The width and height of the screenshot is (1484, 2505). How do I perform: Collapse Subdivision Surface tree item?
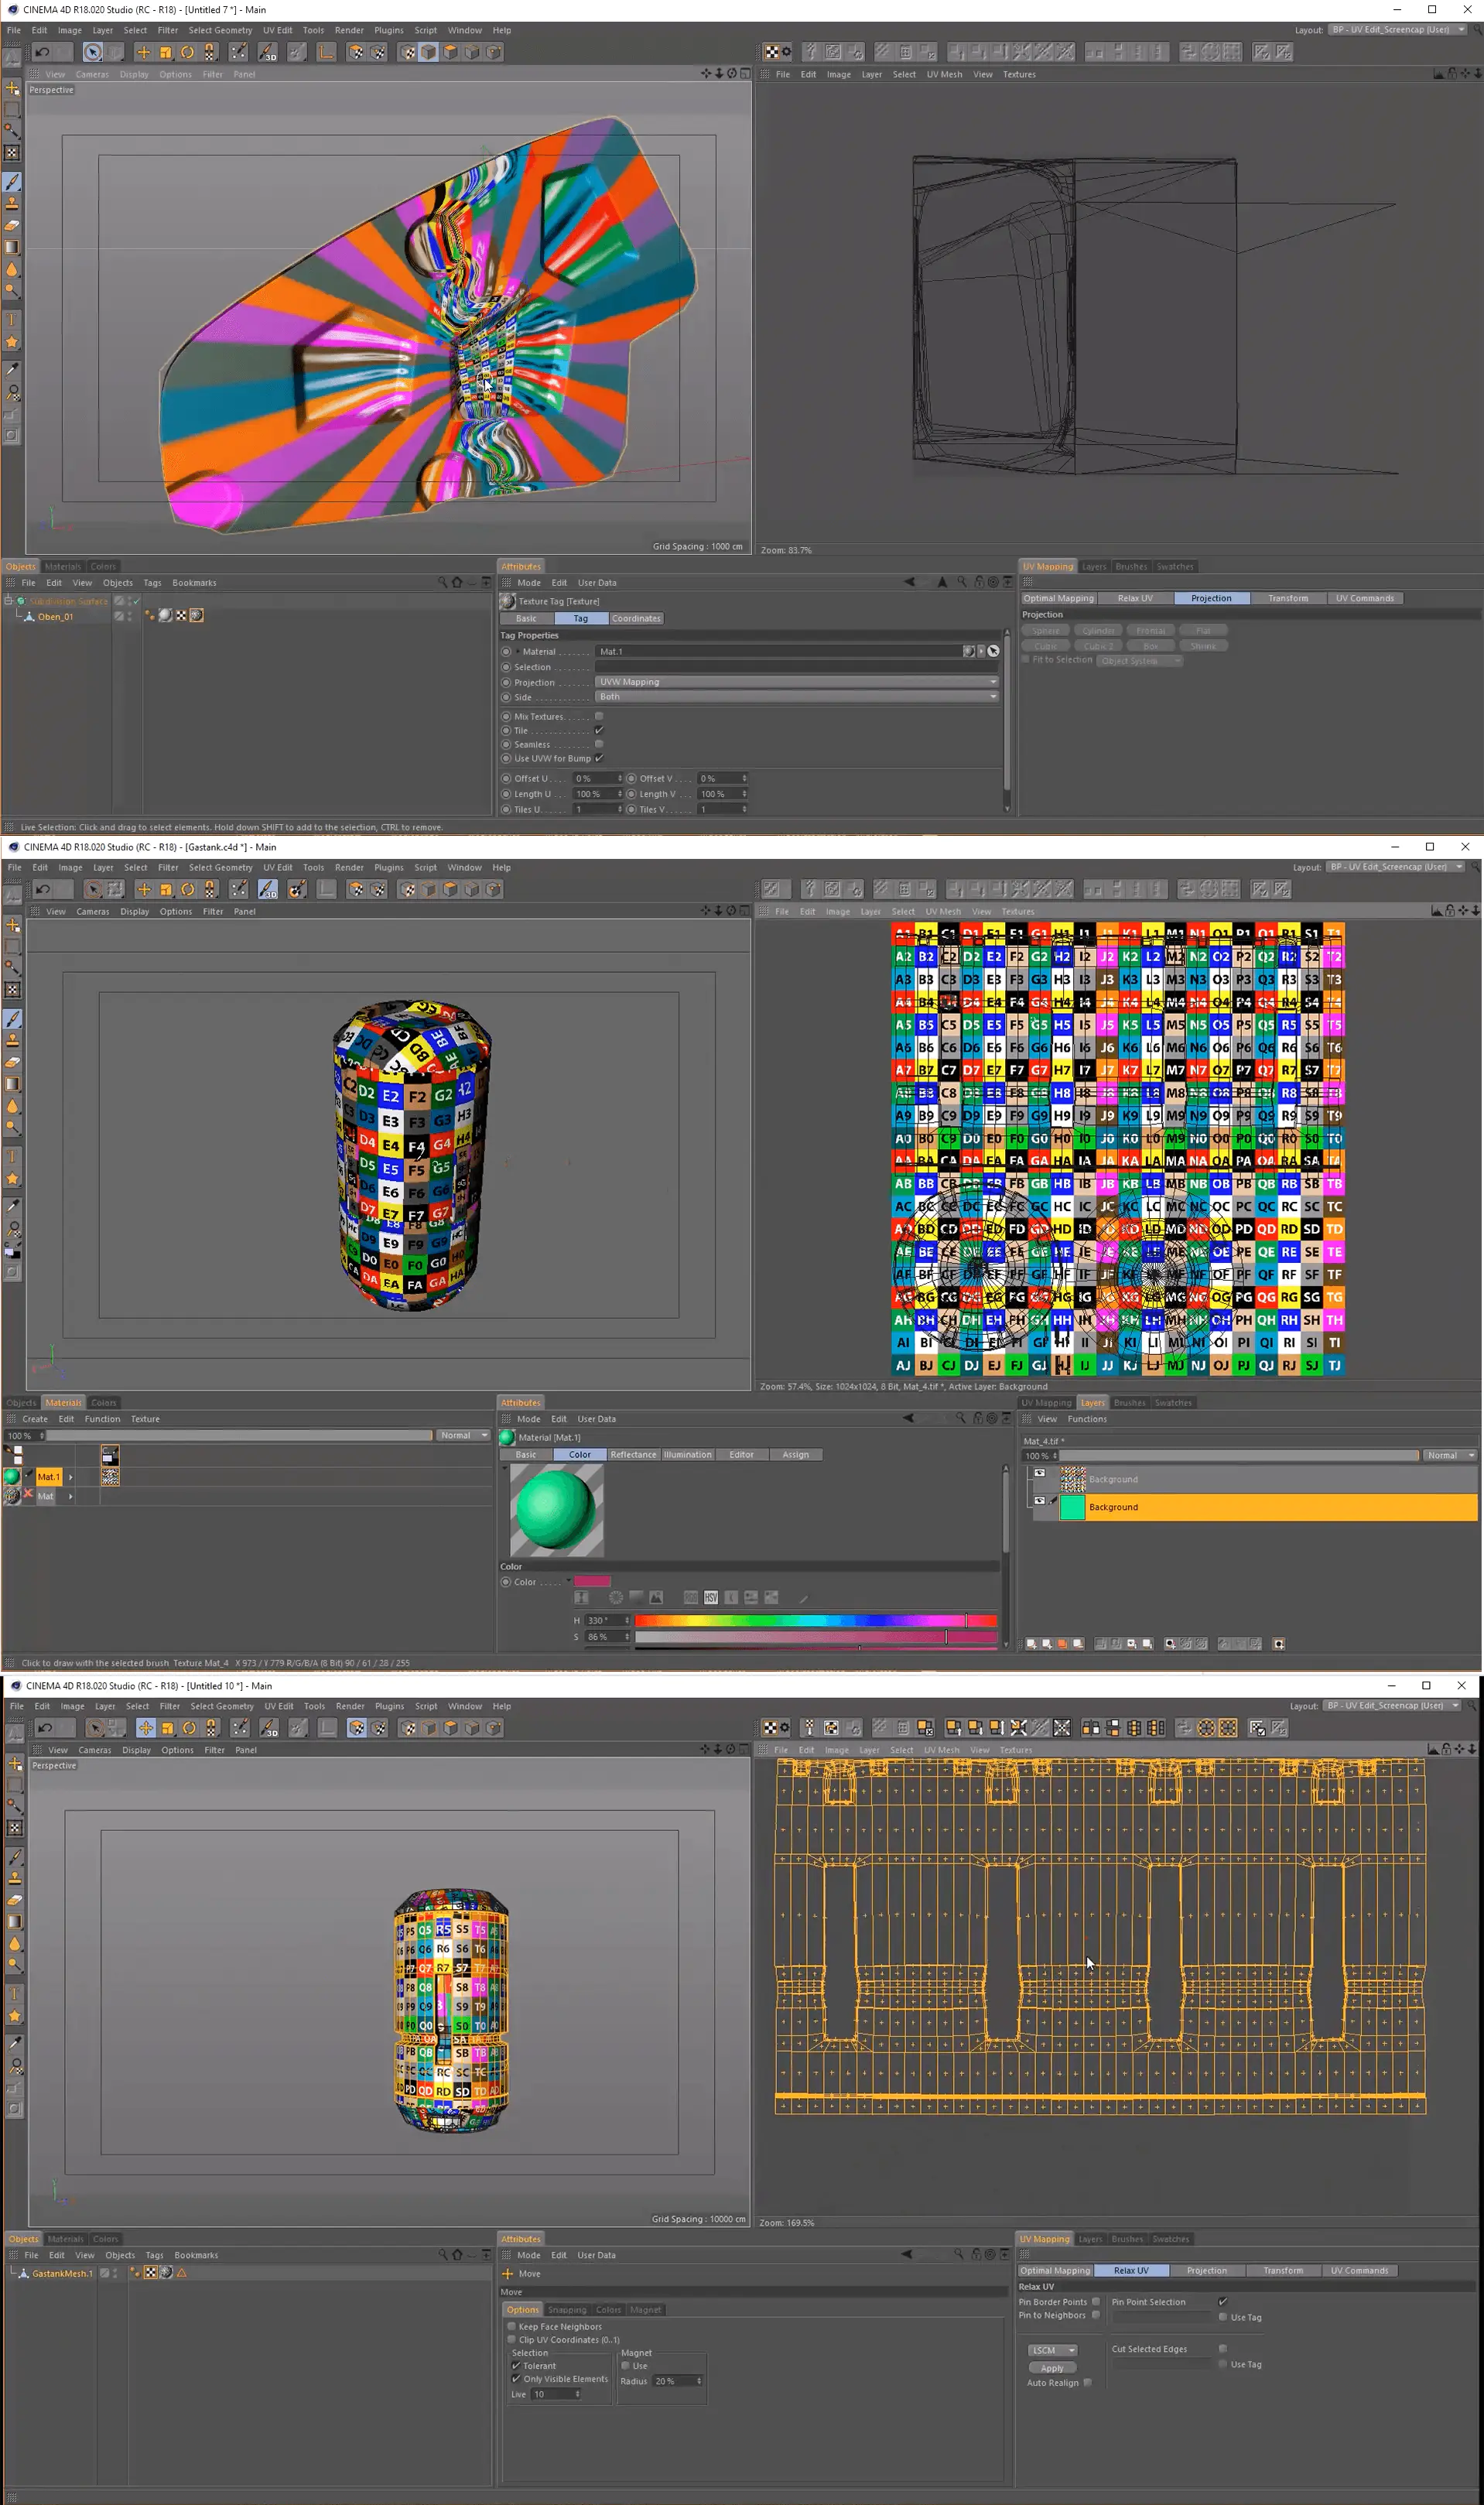pos(9,601)
